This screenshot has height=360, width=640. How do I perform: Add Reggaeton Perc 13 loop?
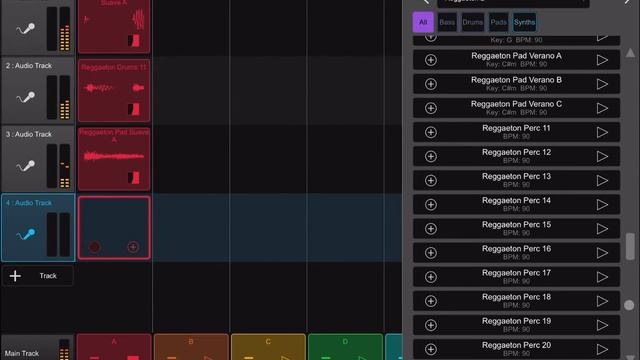pos(431,180)
